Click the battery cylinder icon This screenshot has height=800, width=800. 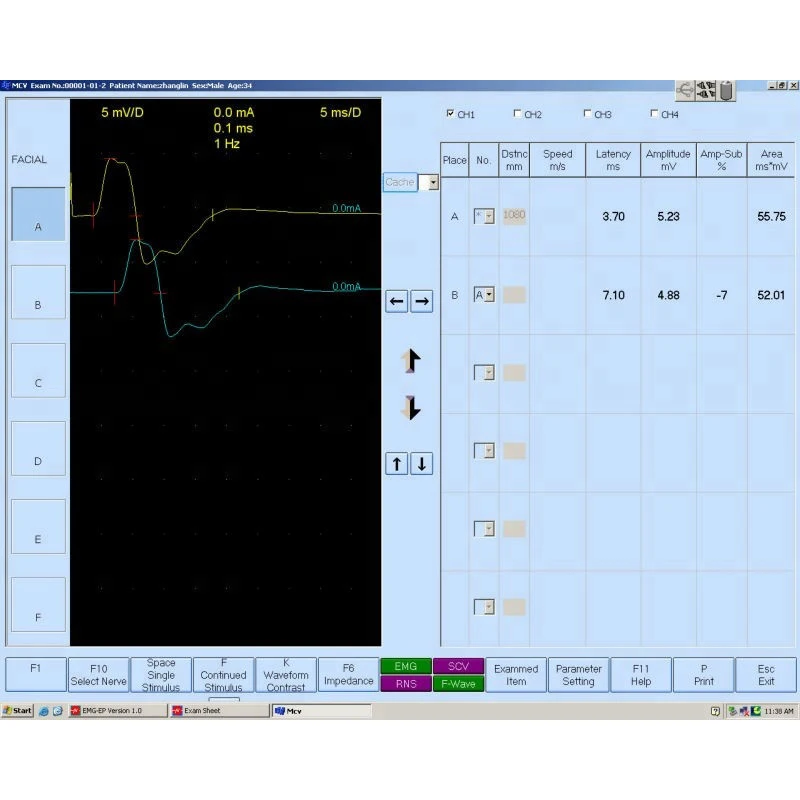tap(727, 91)
